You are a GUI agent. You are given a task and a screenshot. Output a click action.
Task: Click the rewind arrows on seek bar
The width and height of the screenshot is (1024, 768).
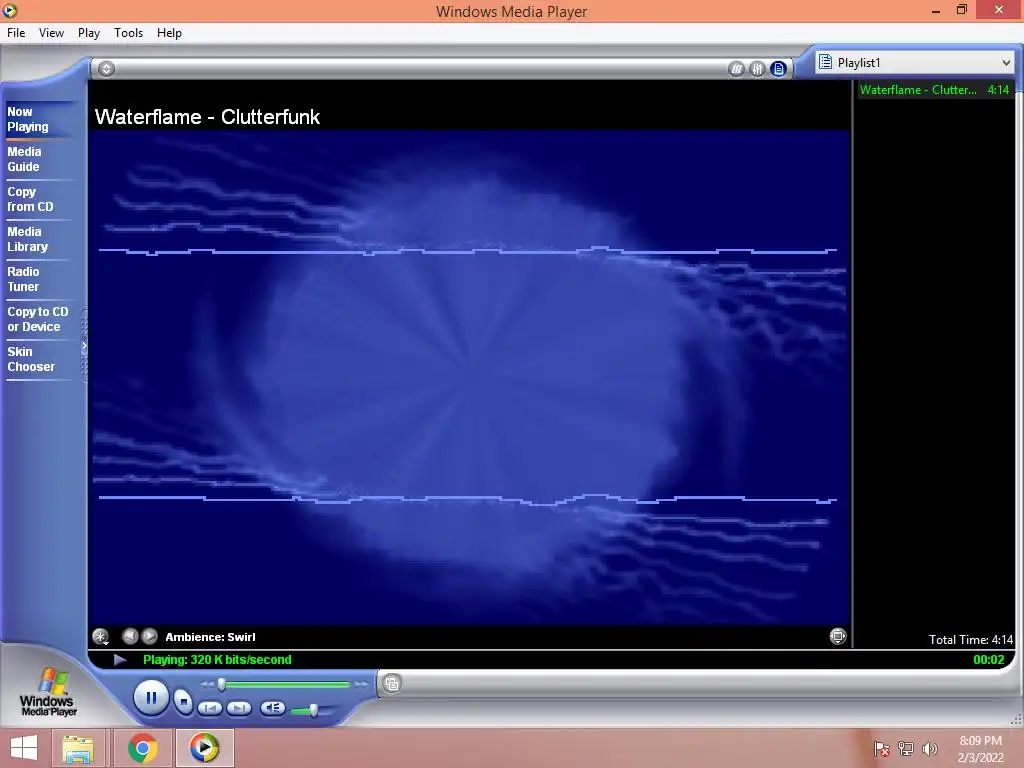207,684
